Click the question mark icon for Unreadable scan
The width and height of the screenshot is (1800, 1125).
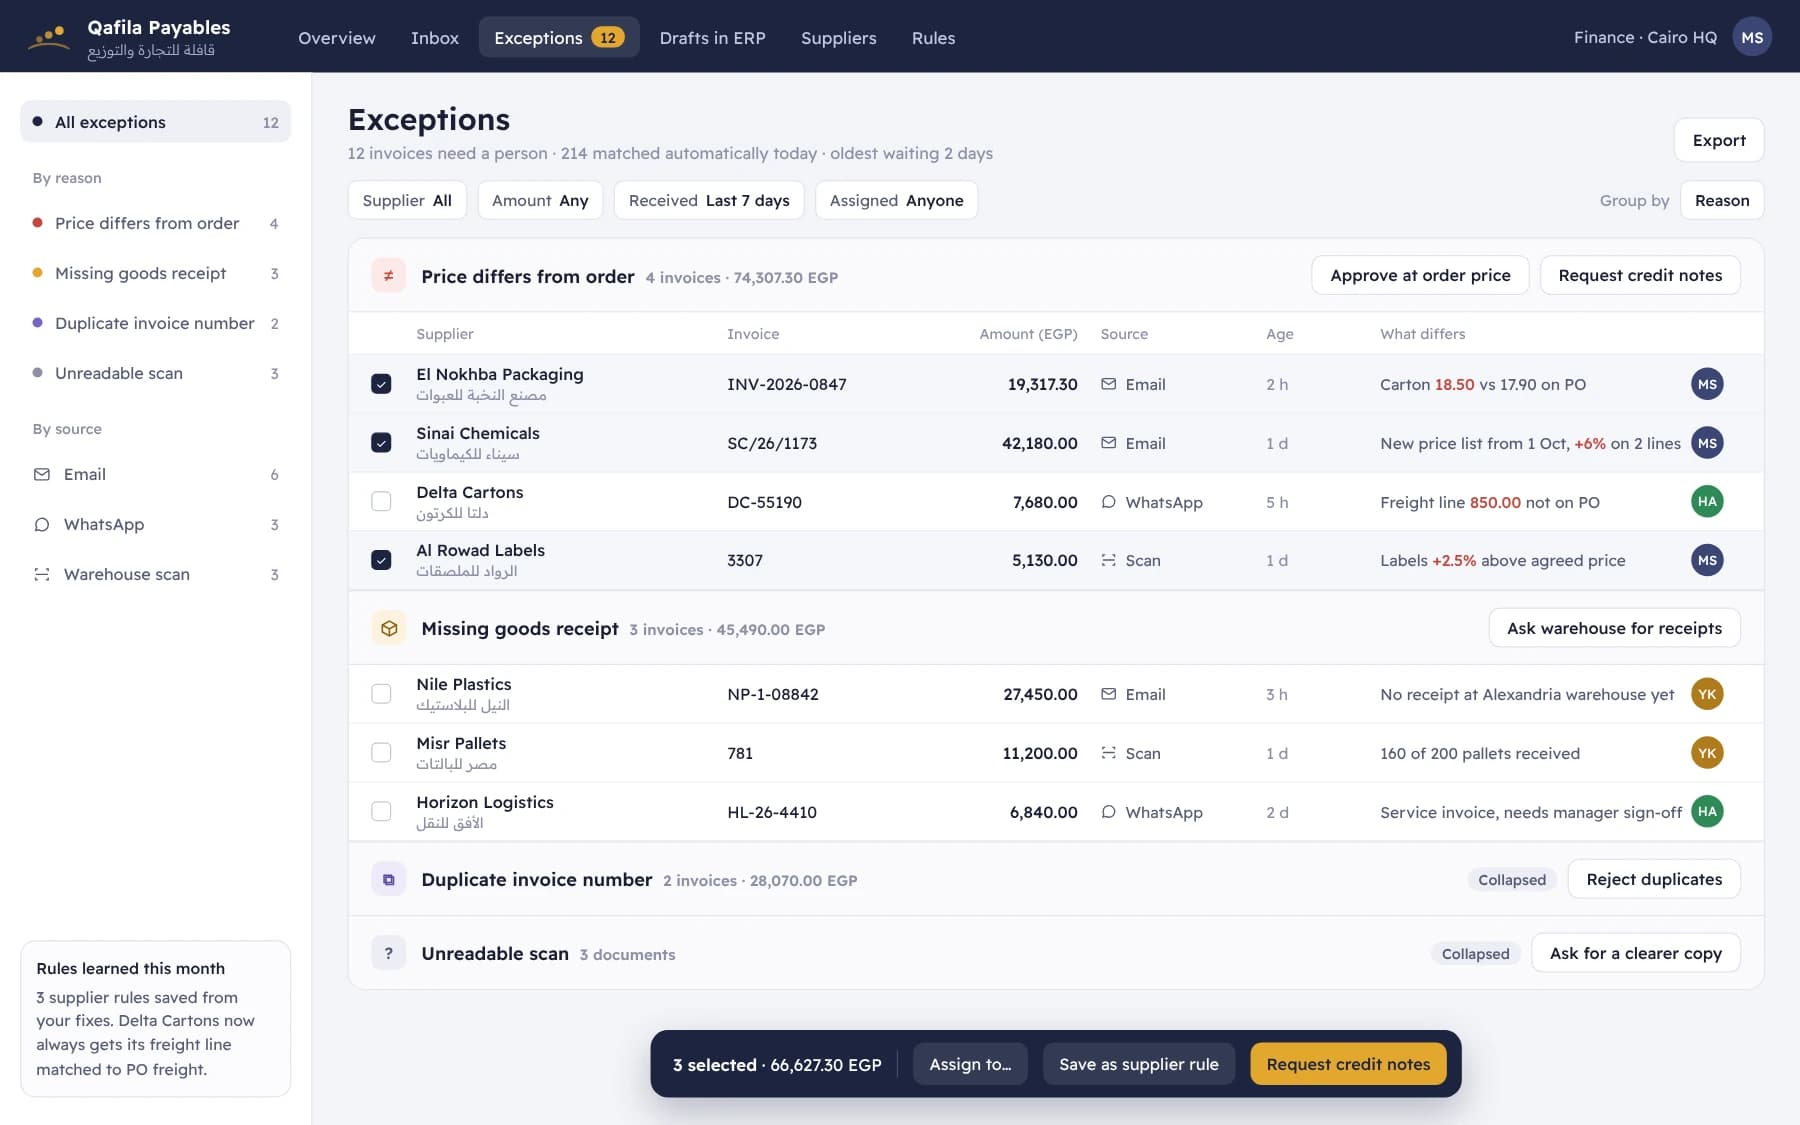388,953
